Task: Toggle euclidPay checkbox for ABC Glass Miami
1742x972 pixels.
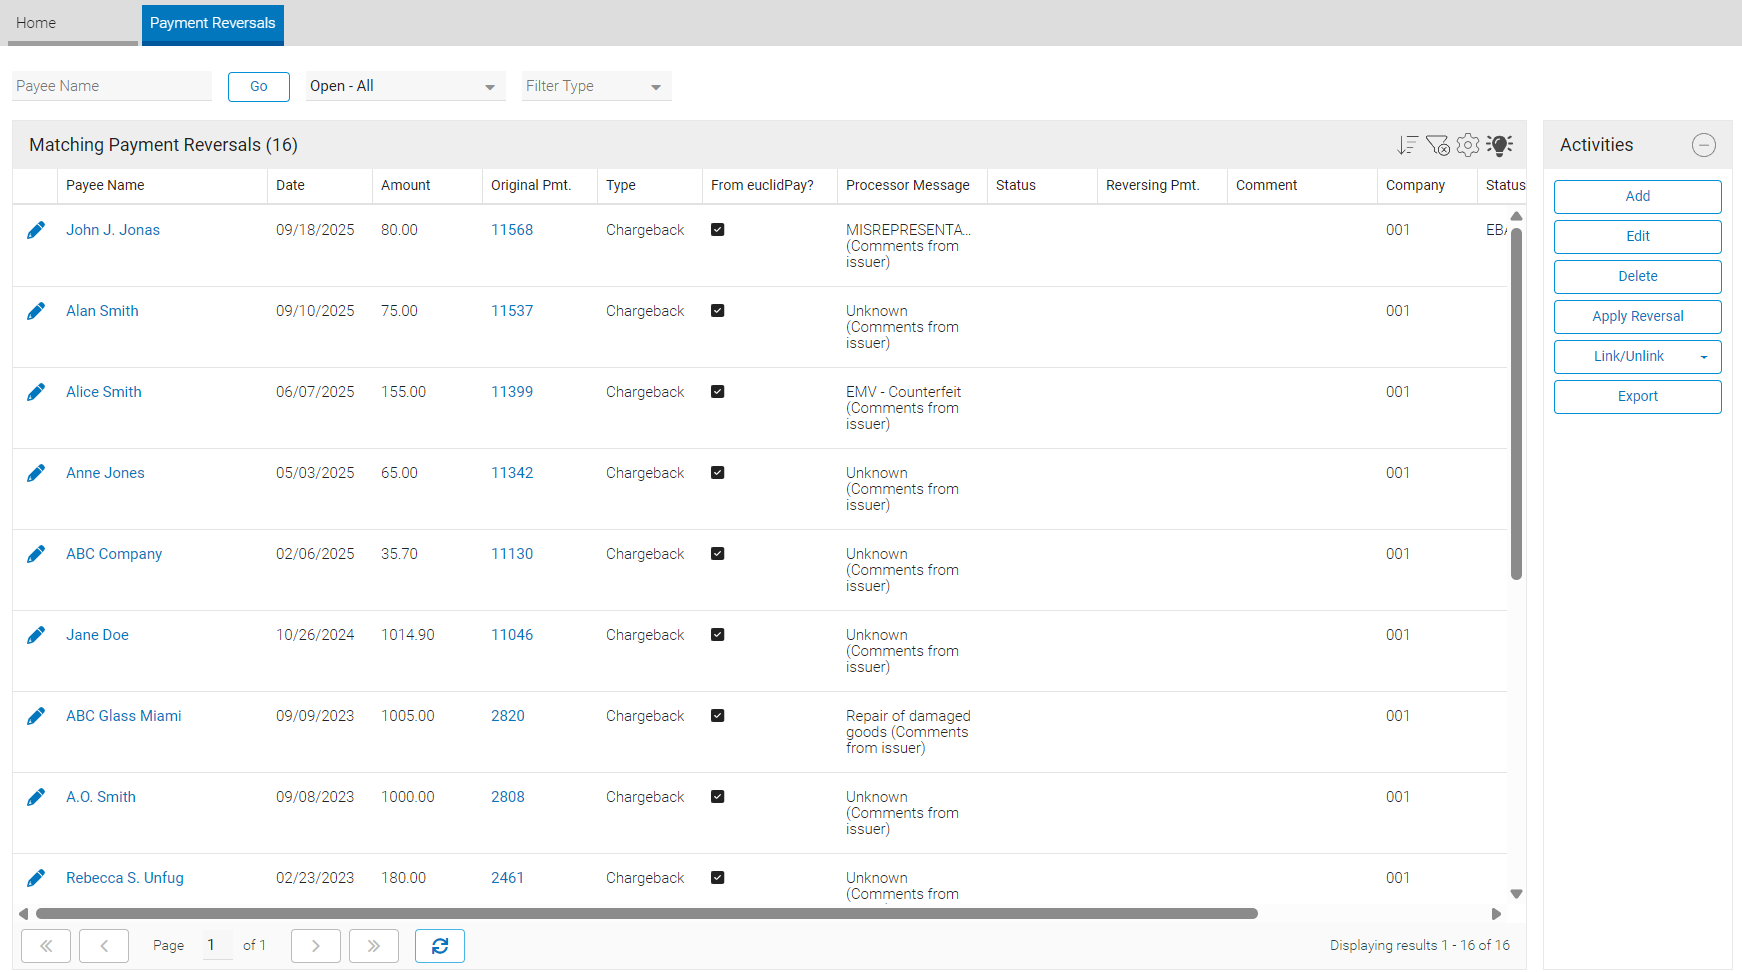Action: point(717,716)
